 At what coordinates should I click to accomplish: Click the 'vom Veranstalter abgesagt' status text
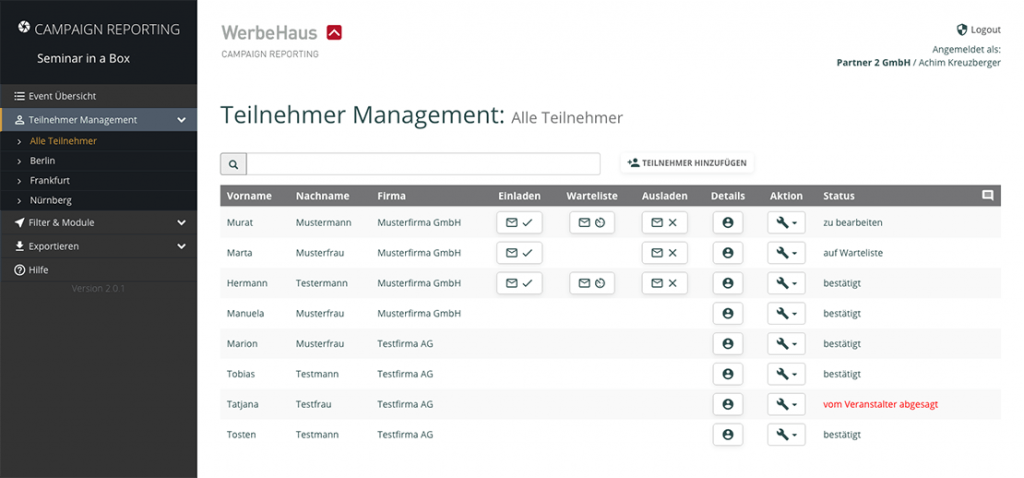[880, 404]
